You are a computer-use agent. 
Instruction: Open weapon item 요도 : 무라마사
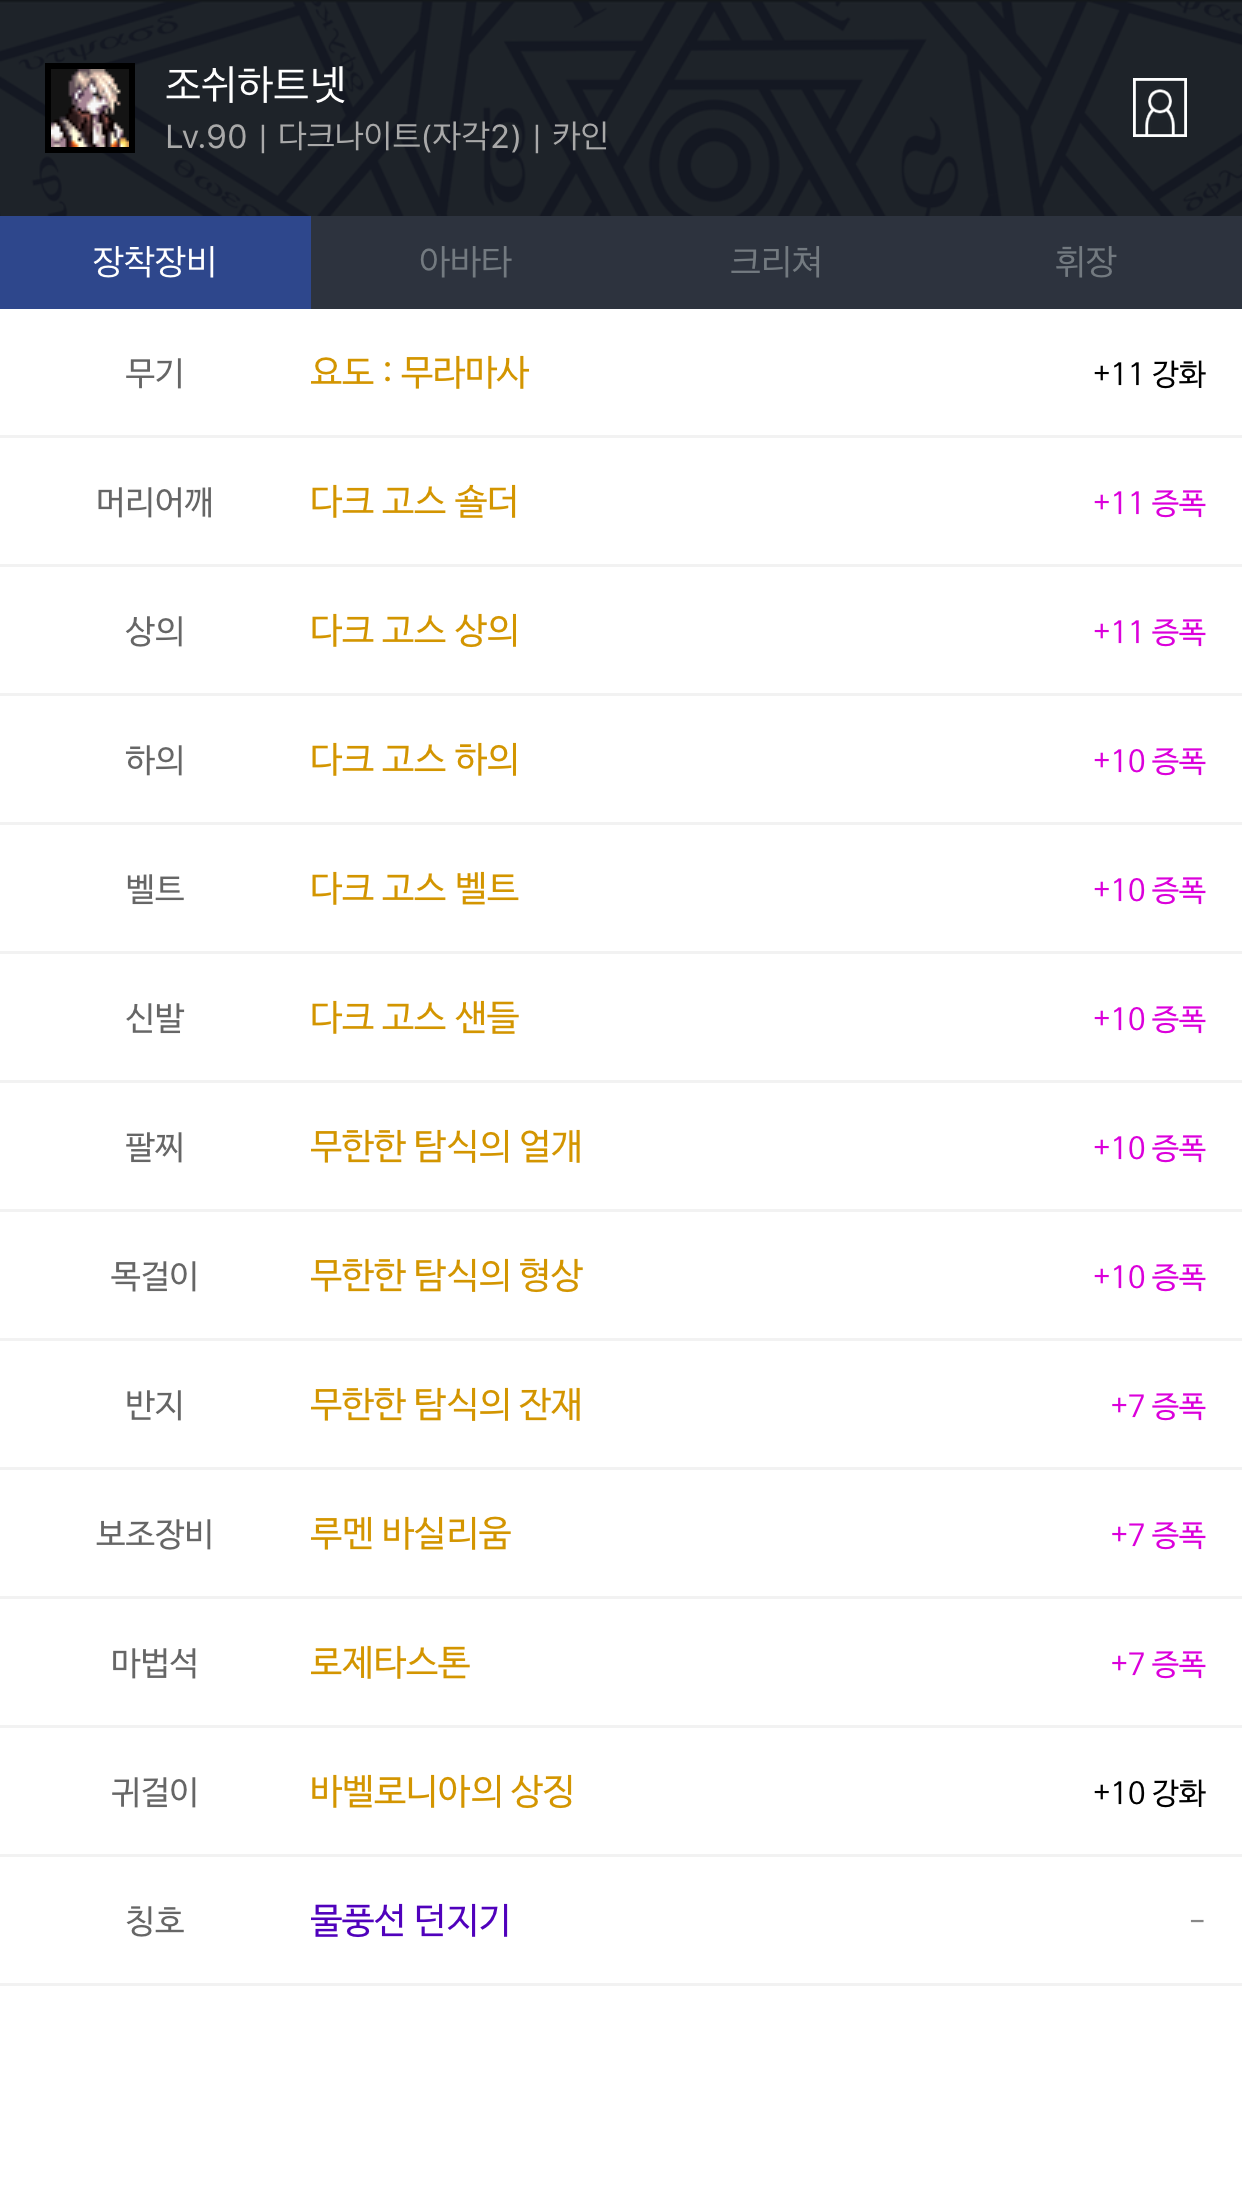[x=419, y=372]
